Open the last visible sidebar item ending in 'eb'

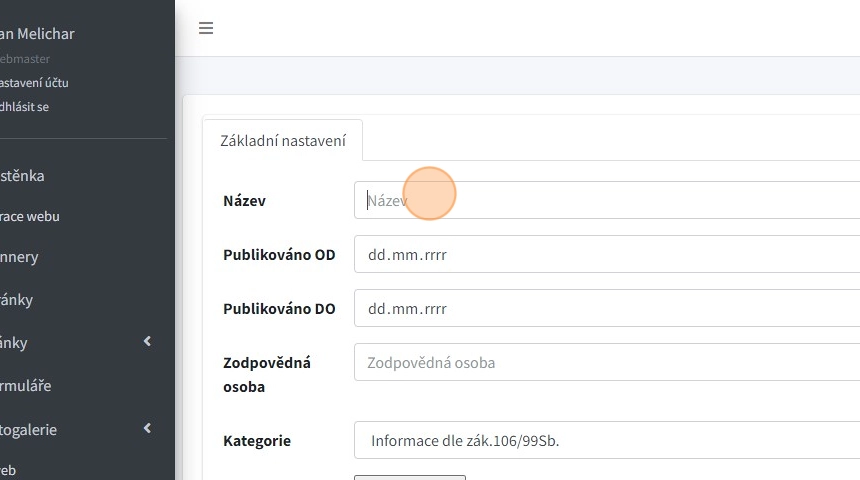click(x=8, y=470)
